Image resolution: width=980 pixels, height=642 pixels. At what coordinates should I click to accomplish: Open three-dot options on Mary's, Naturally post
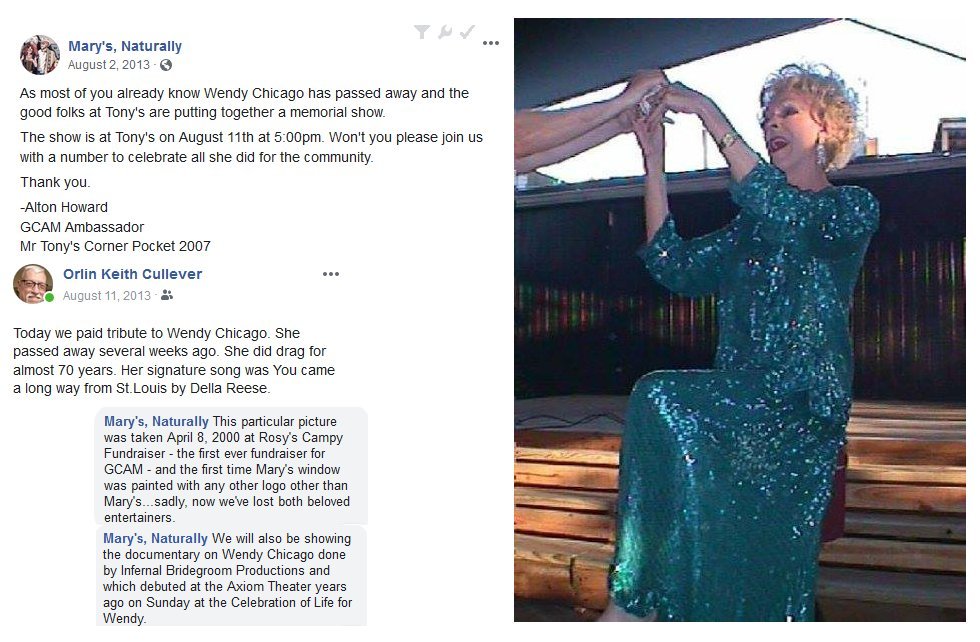(x=491, y=43)
